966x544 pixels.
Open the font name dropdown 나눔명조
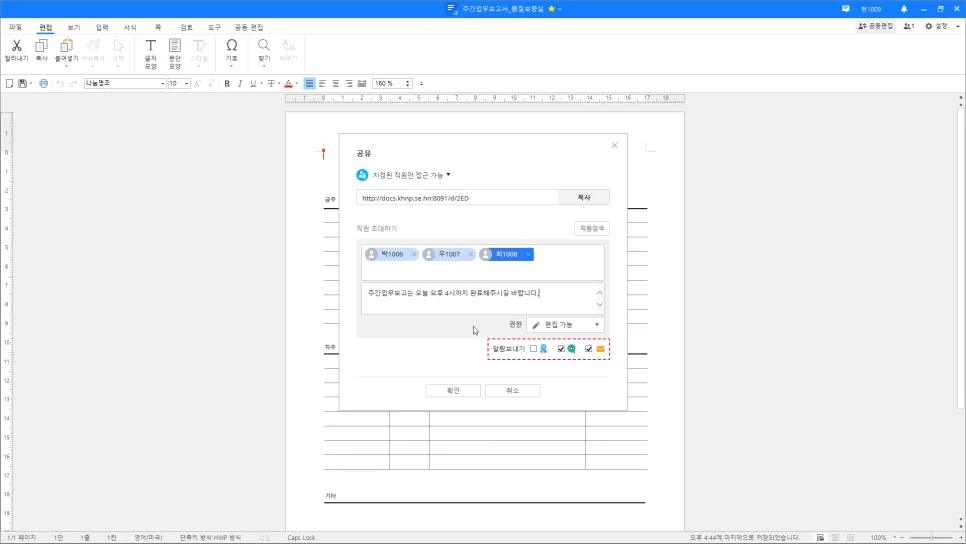[124, 84]
